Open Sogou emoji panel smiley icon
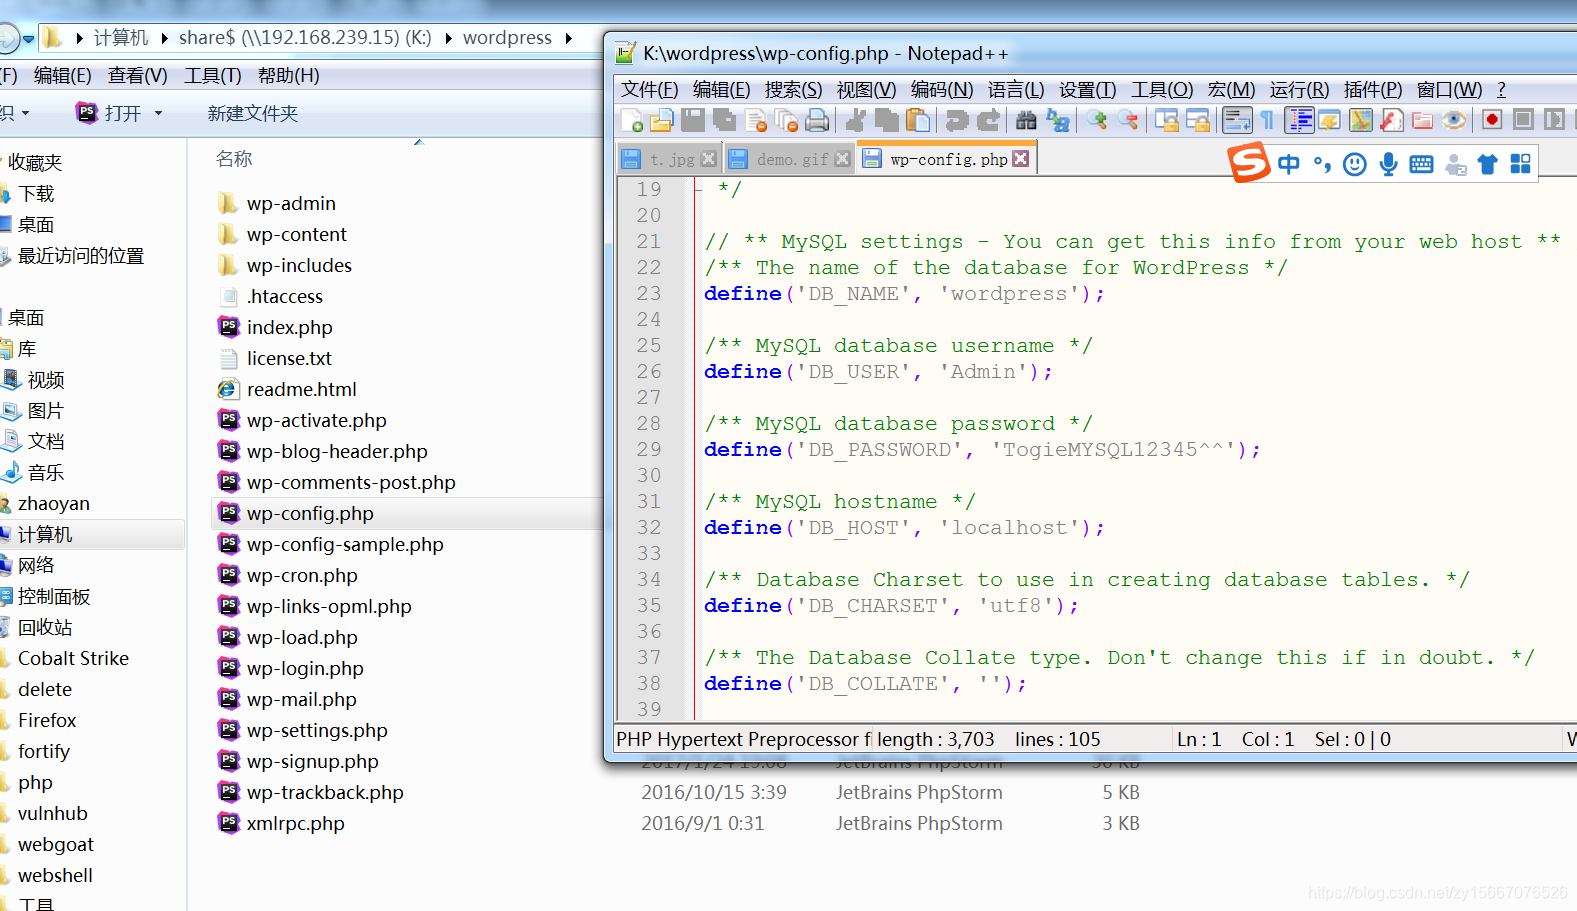1577x911 pixels. point(1354,164)
